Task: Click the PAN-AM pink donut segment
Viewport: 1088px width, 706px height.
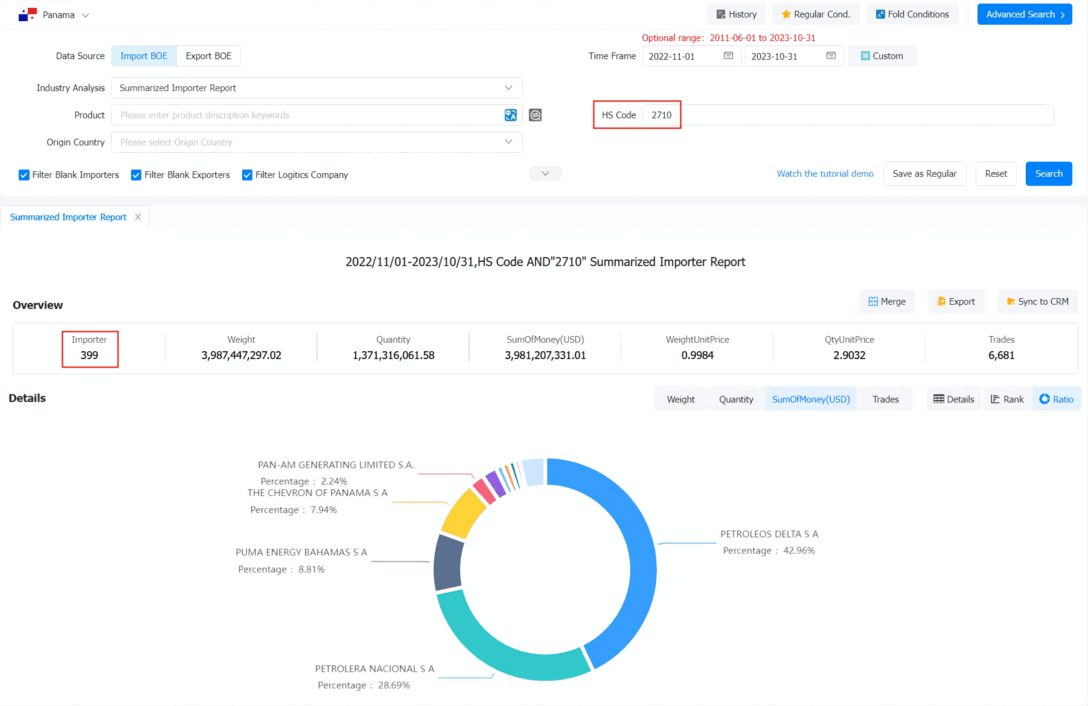Action: (x=484, y=491)
